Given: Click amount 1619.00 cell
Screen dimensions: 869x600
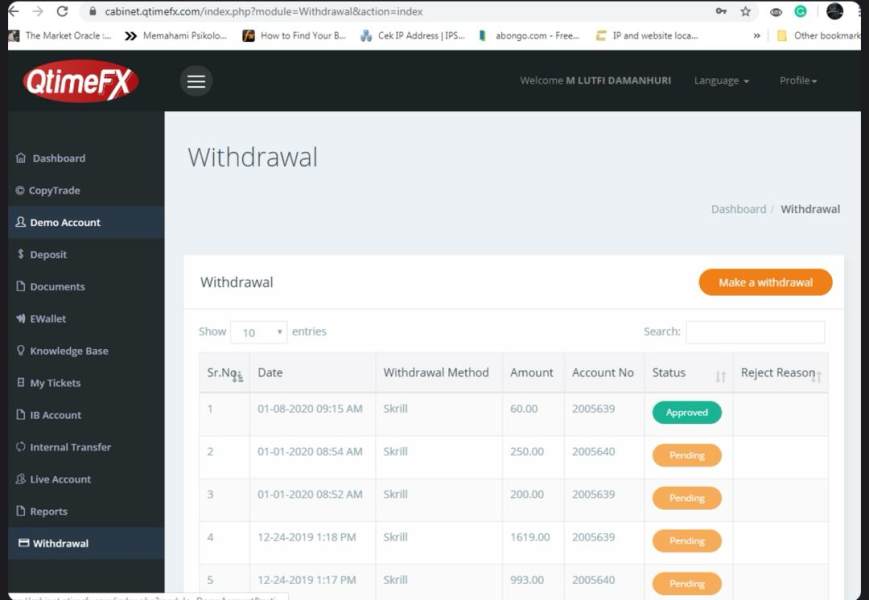Looking at the screenshot, I should [x=530, y=537].
